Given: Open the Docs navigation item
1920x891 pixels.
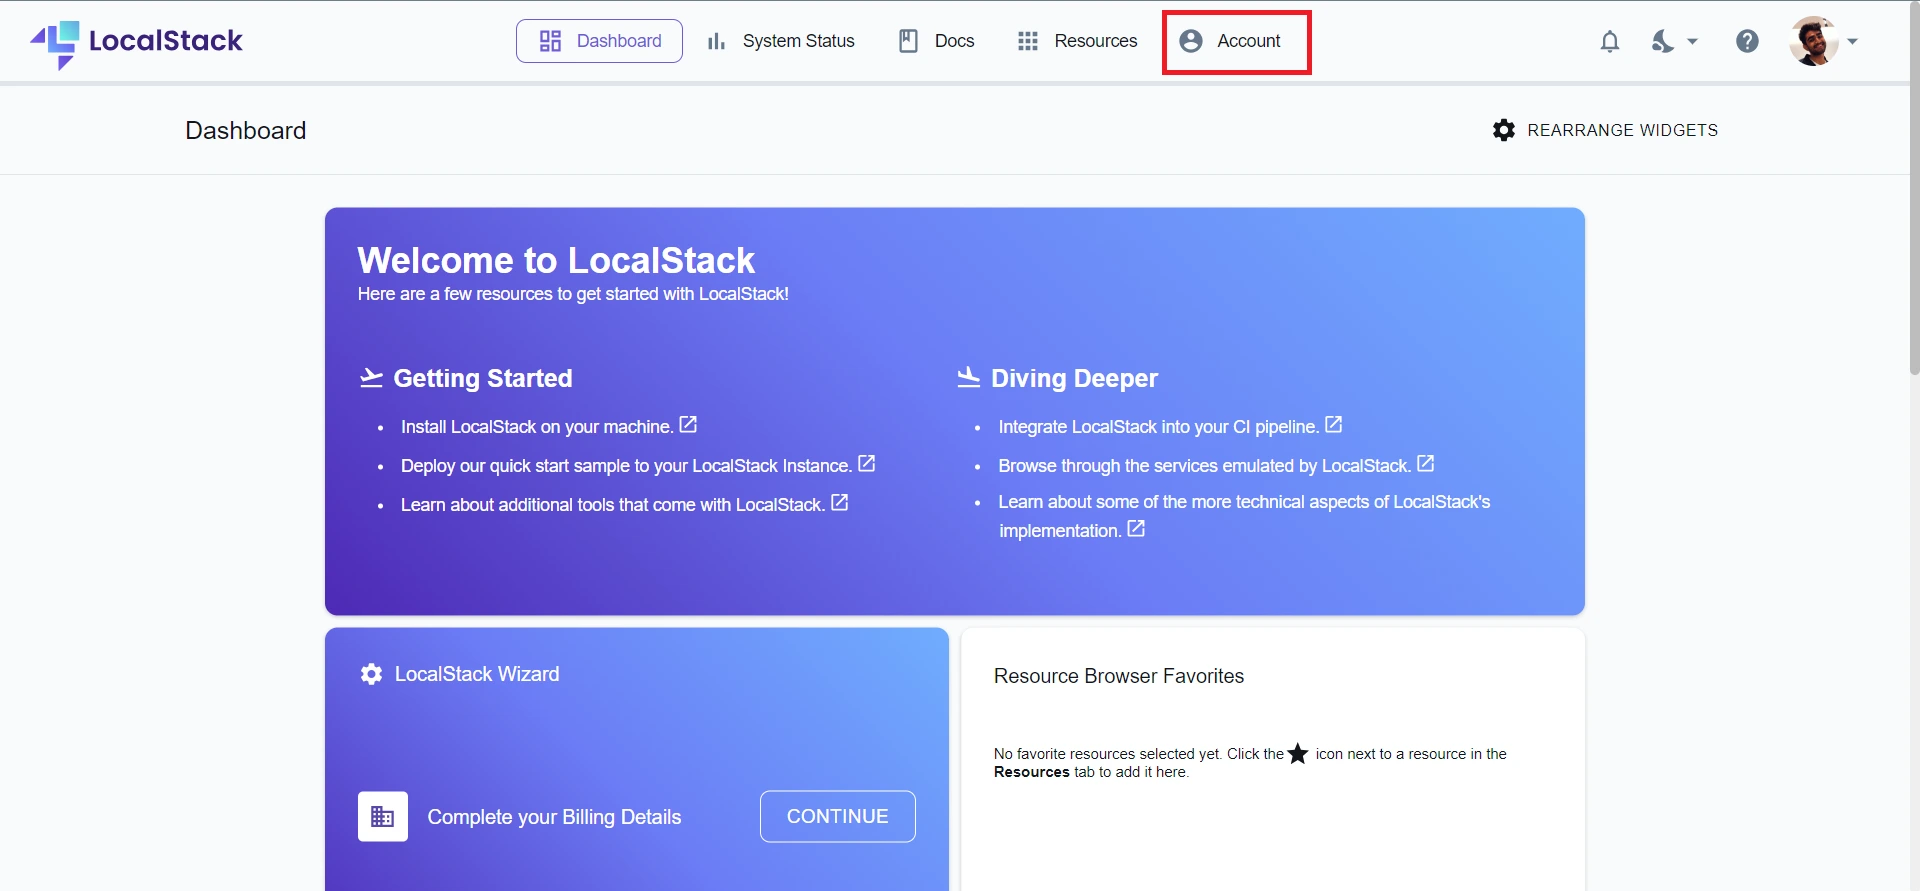Looking at the screenshot, I should [x=936, y=41].
